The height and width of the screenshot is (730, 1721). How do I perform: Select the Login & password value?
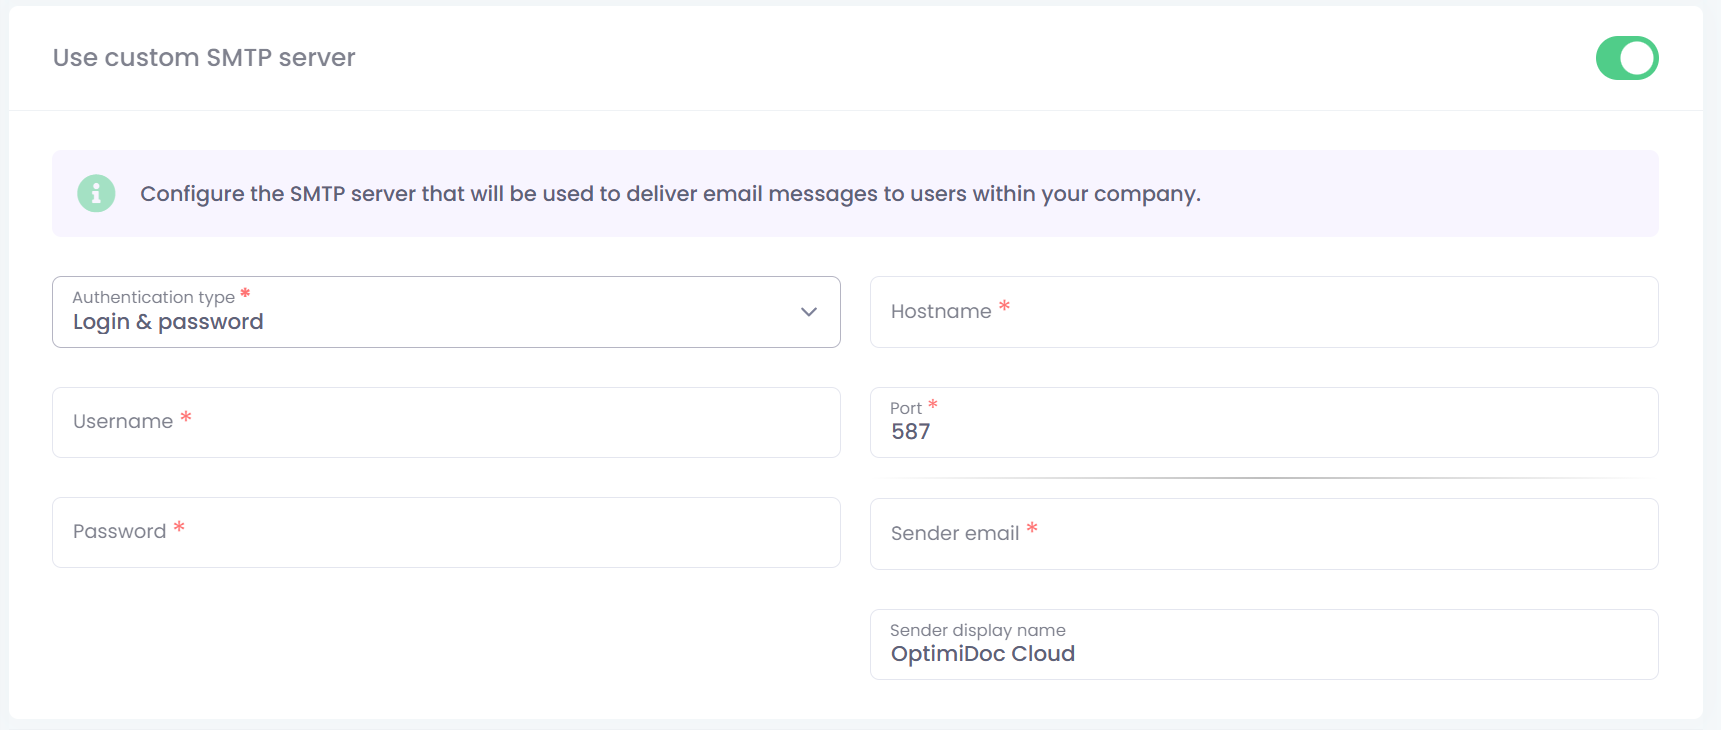168,323
